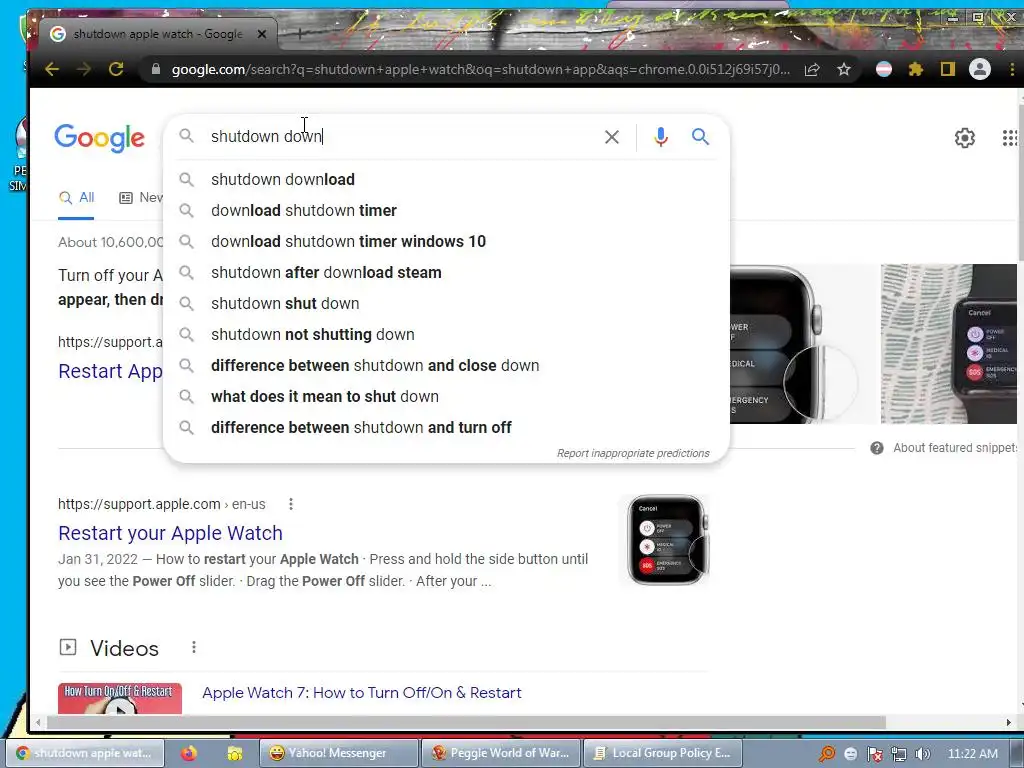Click the browser forward arrow
The width and height of the screenshot is (1024, 768).
pos(84,69)
